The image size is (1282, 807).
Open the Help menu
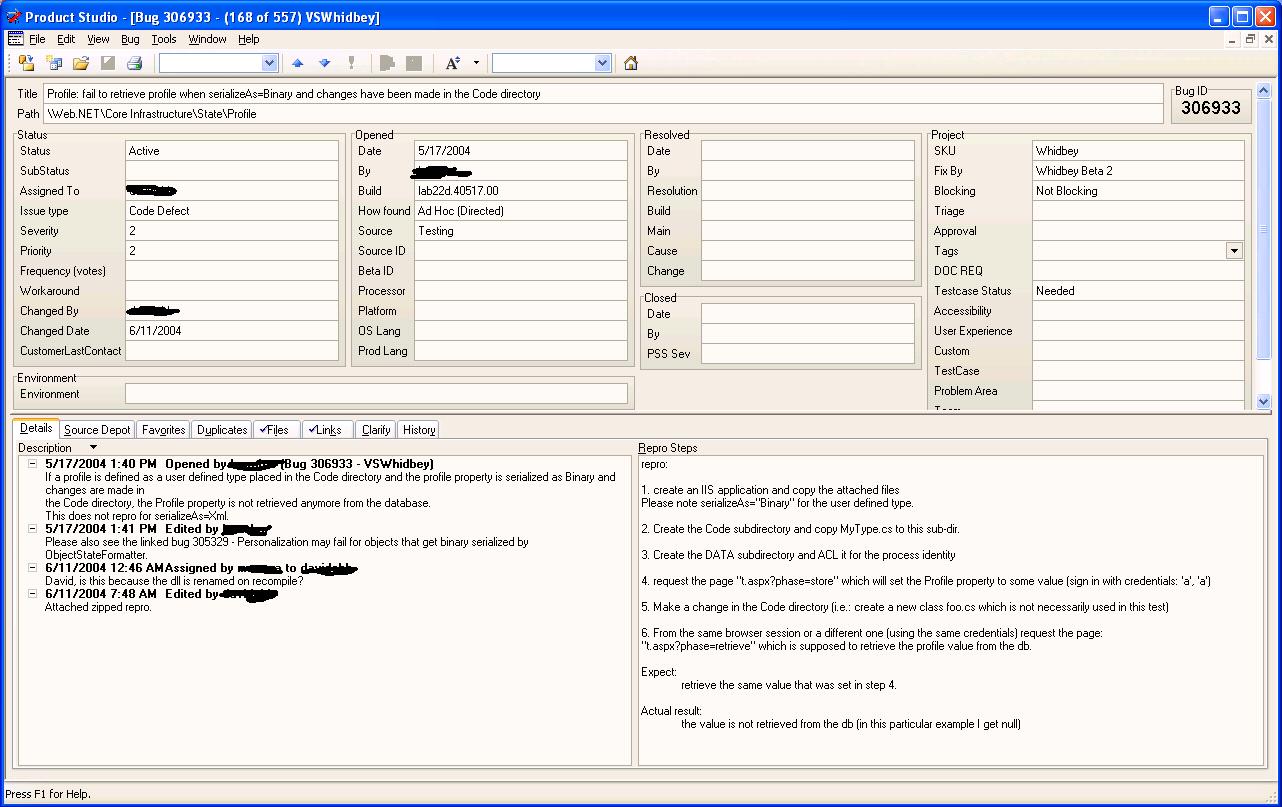click(x=248, y=39)
